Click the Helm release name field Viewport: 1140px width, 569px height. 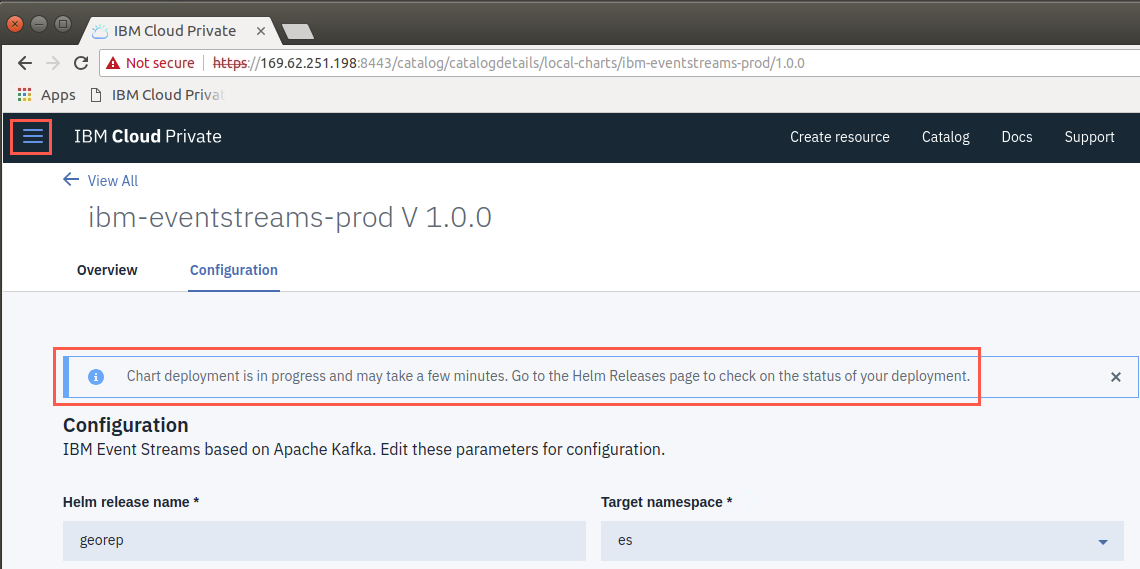(324, 541)
